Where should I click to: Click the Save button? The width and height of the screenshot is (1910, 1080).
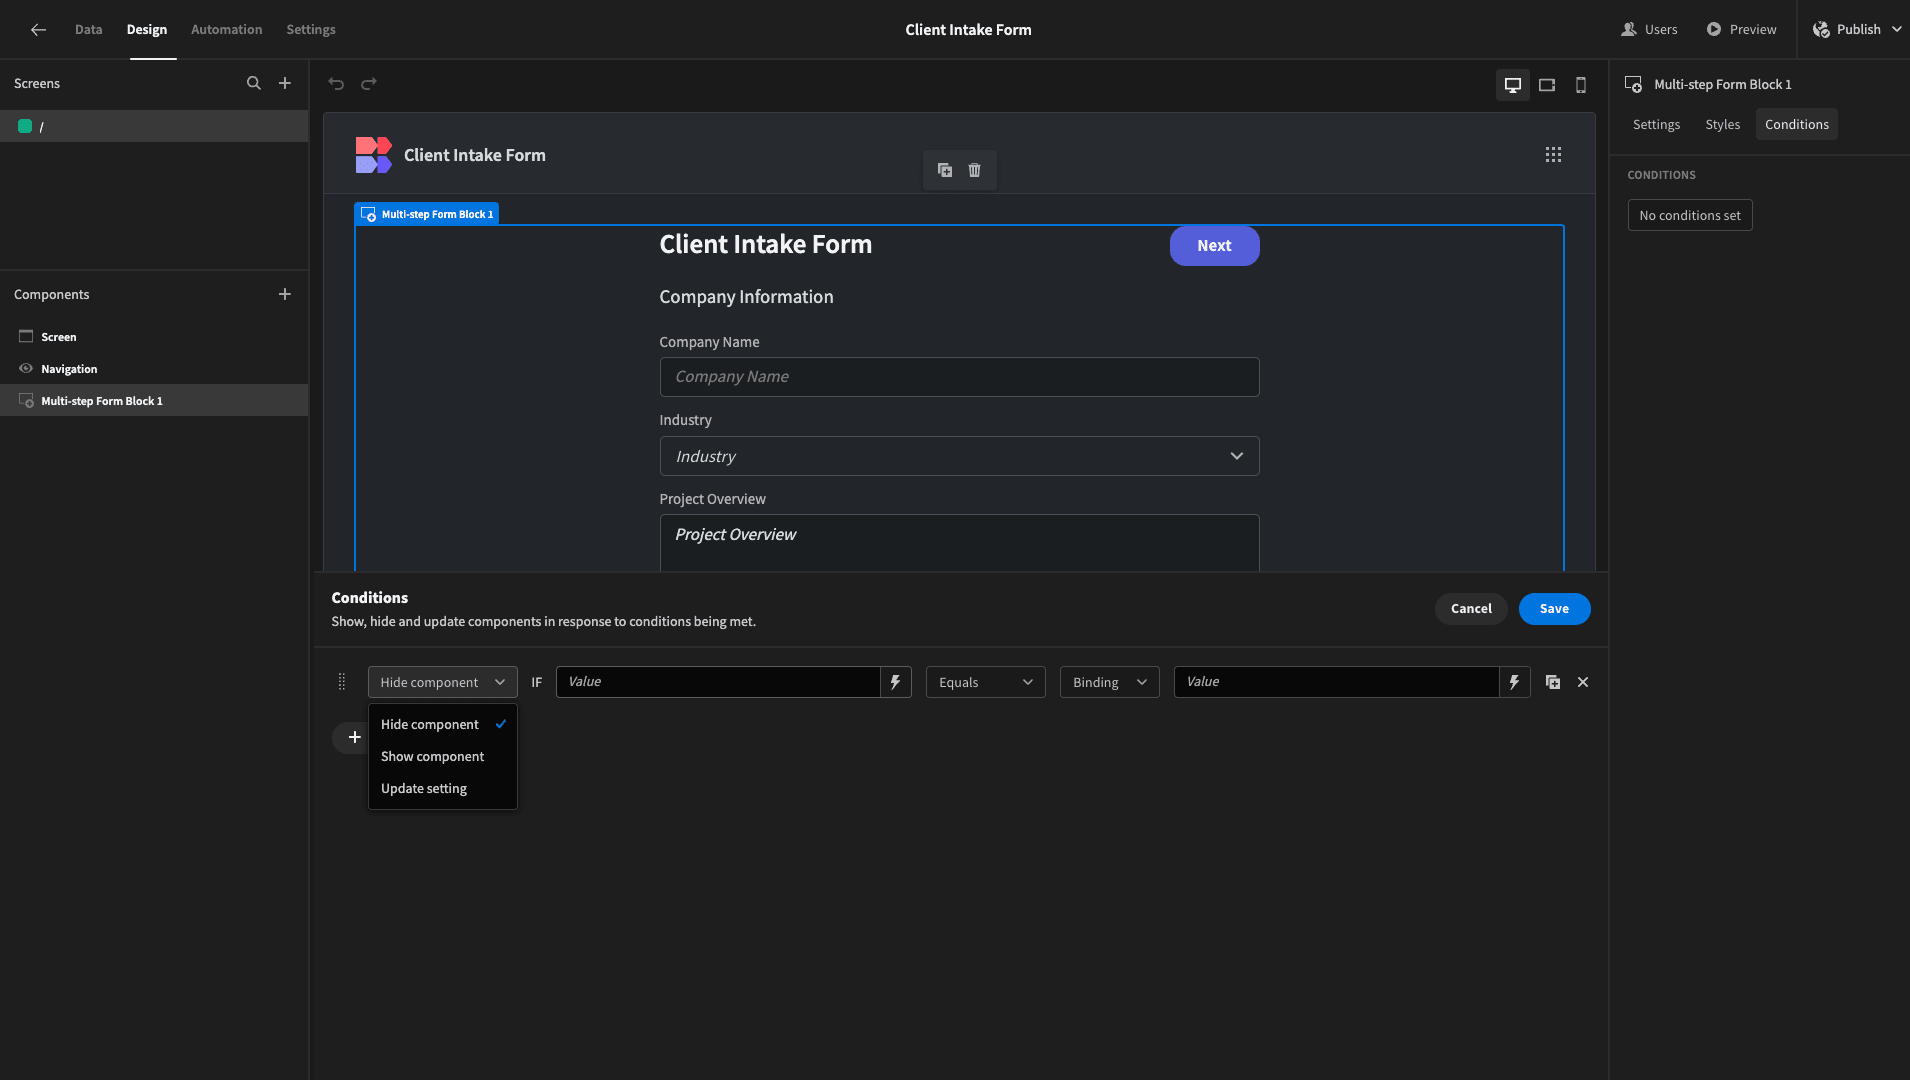click(x=1554, y=609)
